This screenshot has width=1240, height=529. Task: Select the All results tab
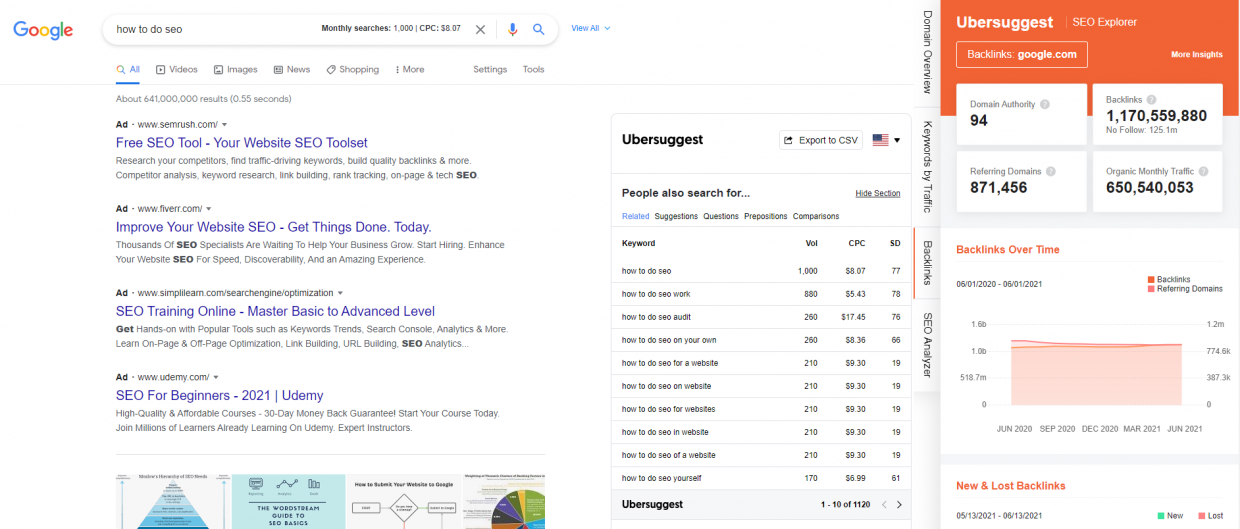coord(128,69)
